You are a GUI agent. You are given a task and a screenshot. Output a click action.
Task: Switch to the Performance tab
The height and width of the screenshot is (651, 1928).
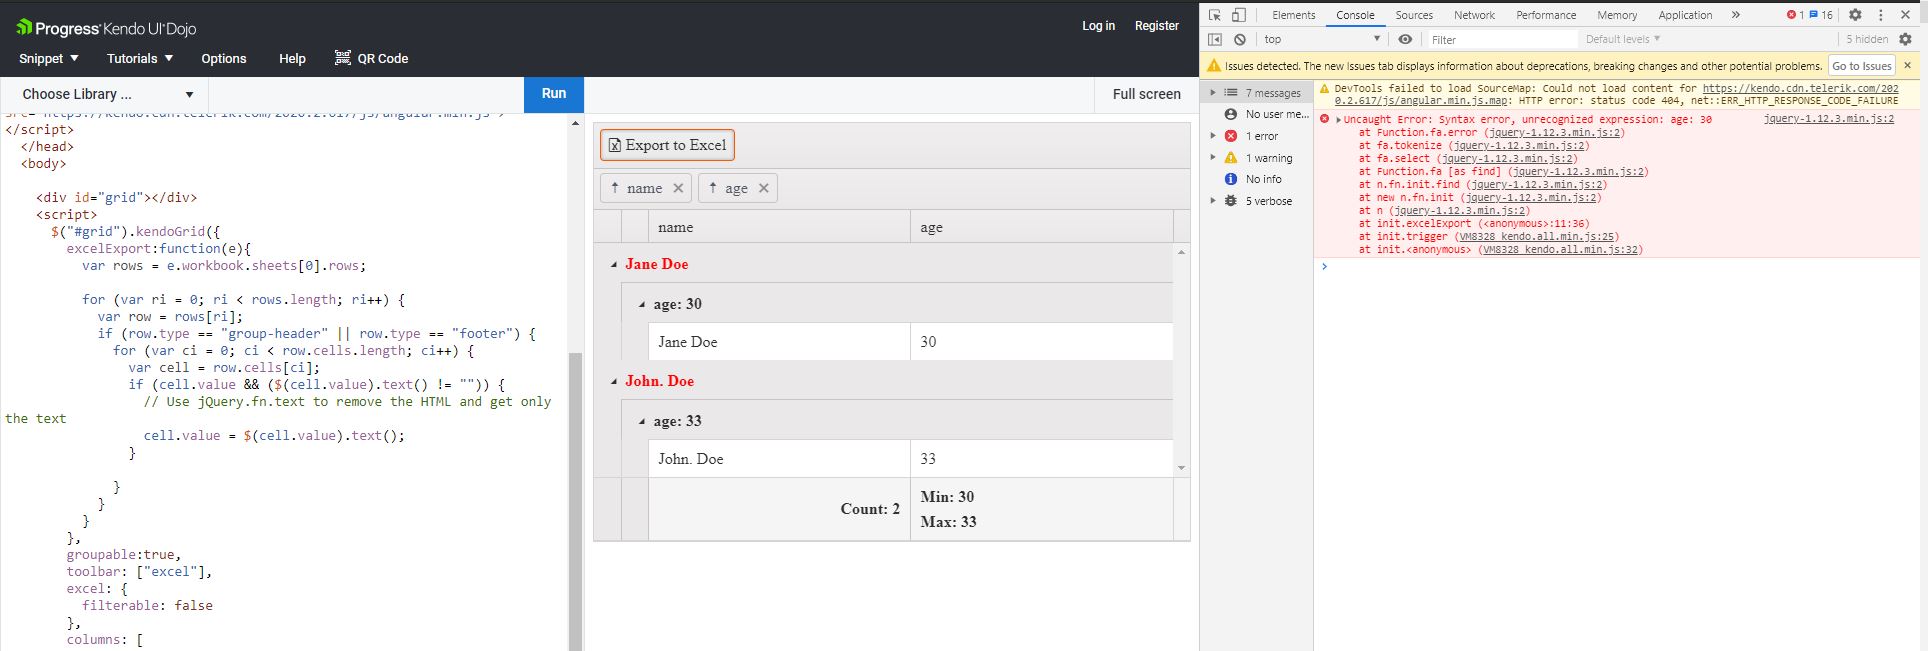click(x=1546, y=15)
